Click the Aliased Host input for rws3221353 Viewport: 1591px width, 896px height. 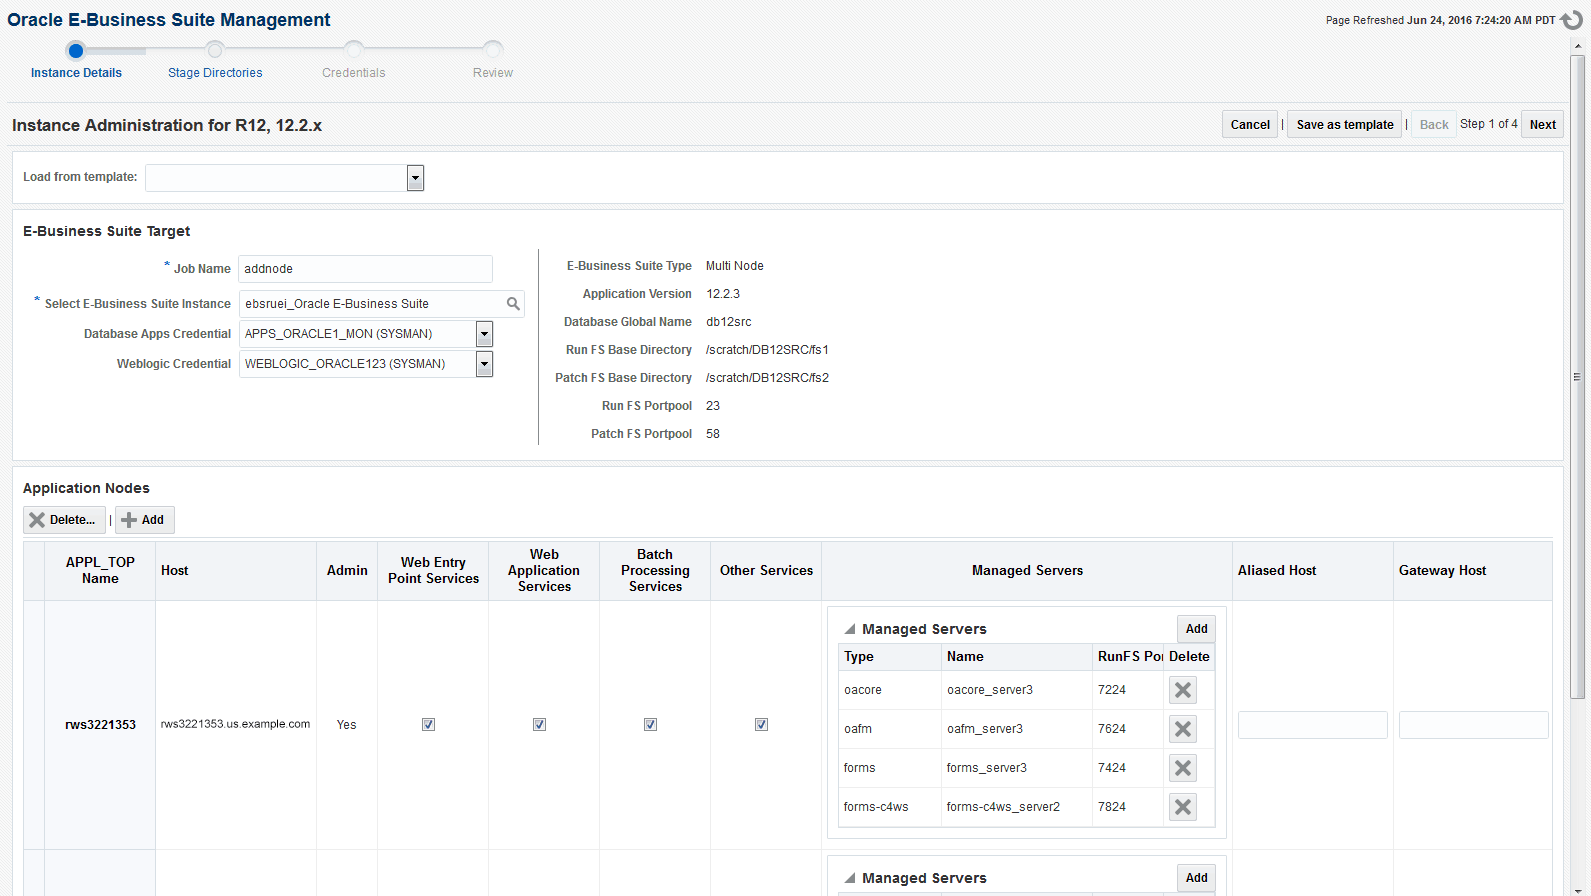tap(1312, 725)
